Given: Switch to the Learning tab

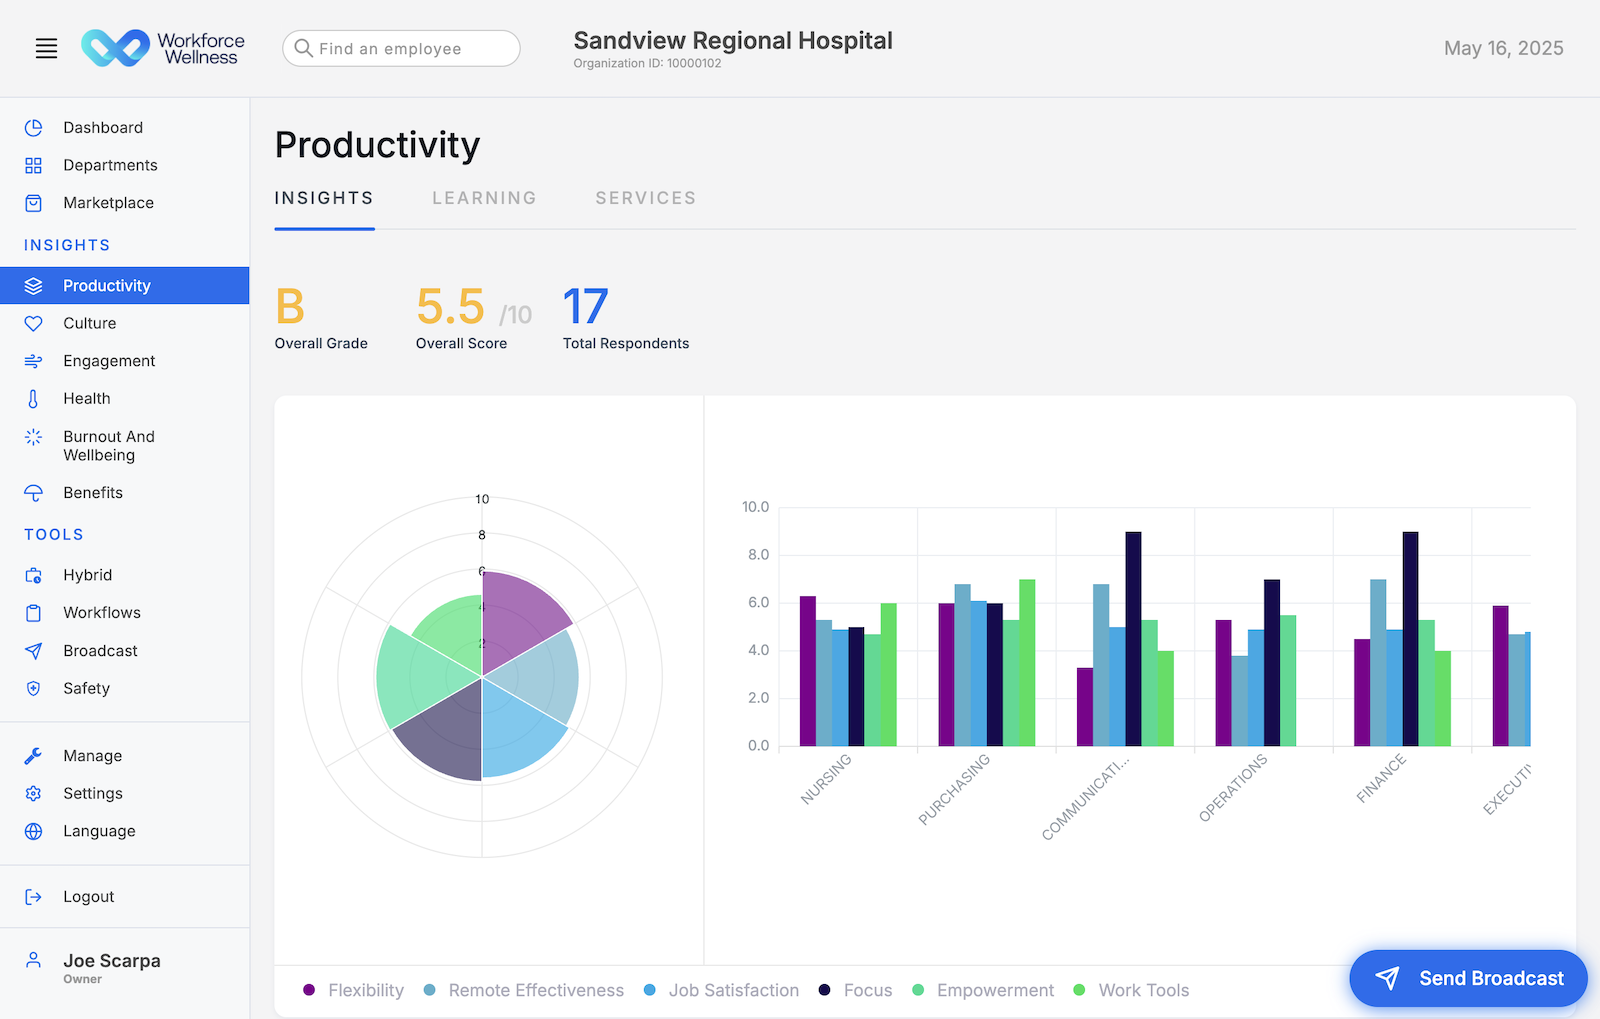Looking at the screenshot, I should point(484,198).
